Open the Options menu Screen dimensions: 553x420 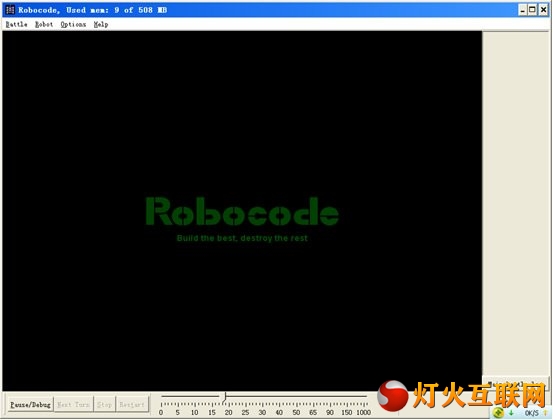[73, 24]
